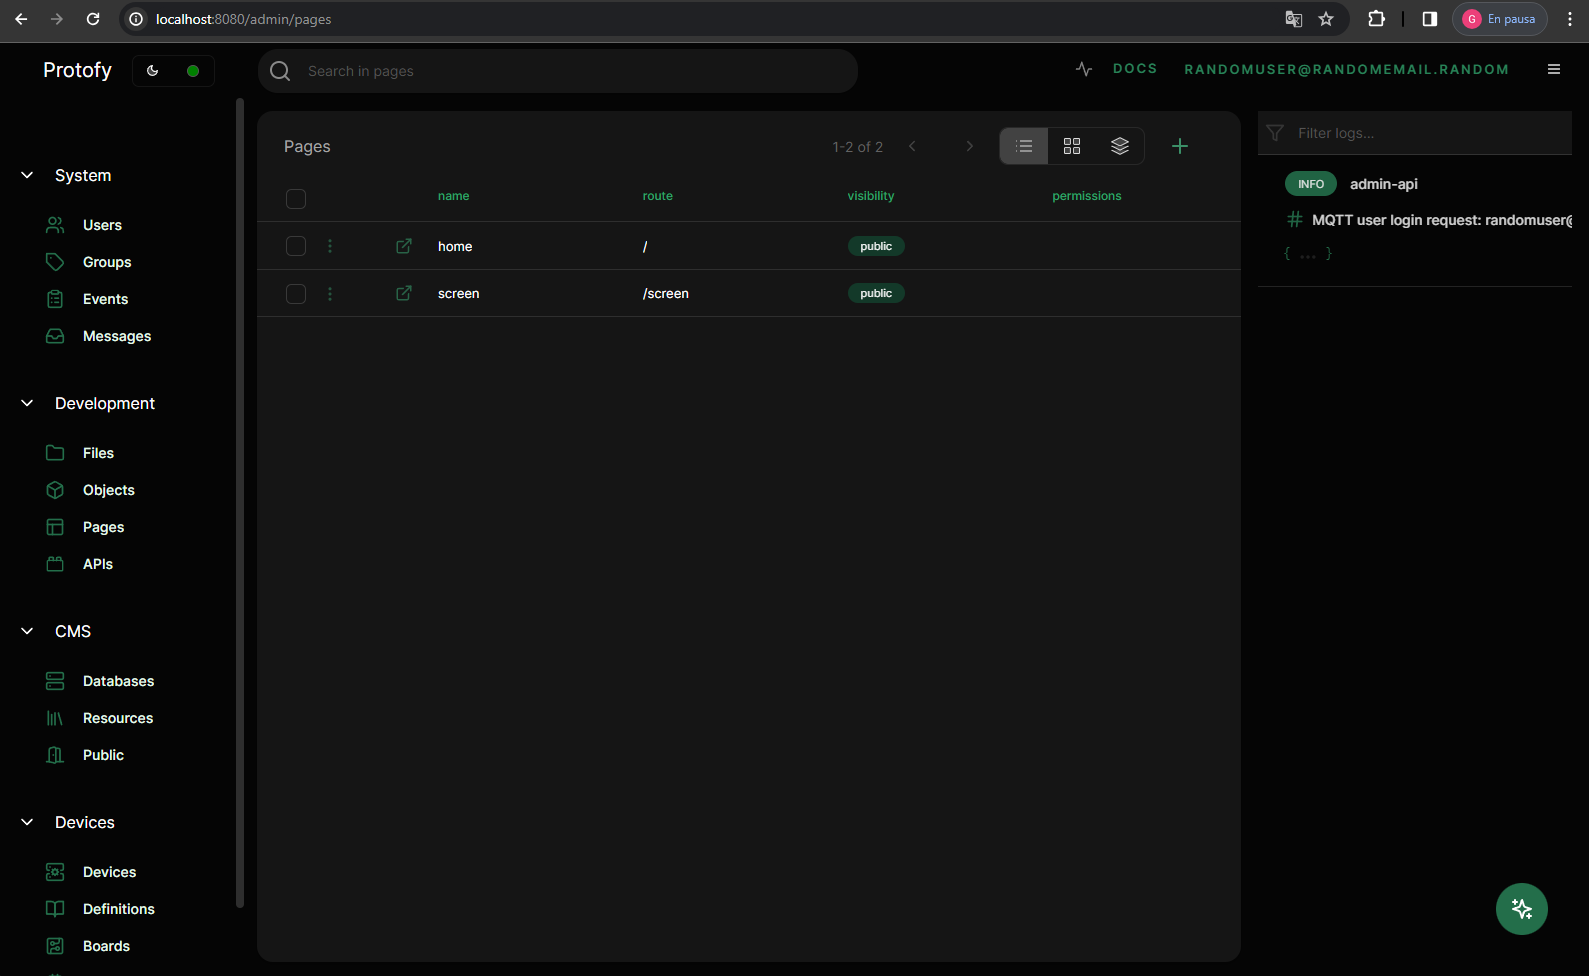The width and height of the screenshot is (1589, 976).
Task: Collapse the System sidebar section
Action: coord(27,175)
